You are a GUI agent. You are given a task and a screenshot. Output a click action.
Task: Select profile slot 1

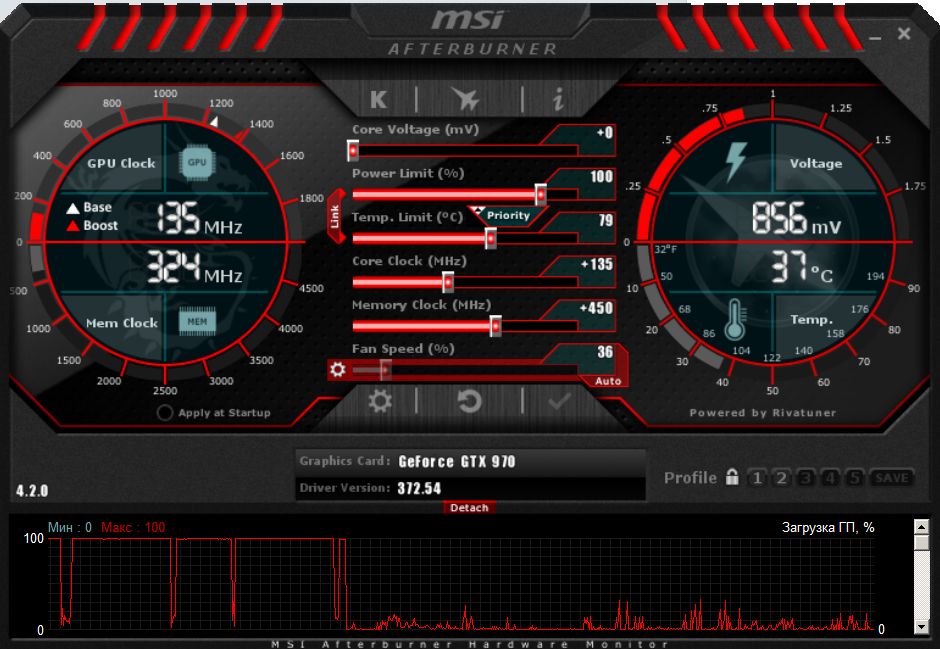tap(757, 478)
